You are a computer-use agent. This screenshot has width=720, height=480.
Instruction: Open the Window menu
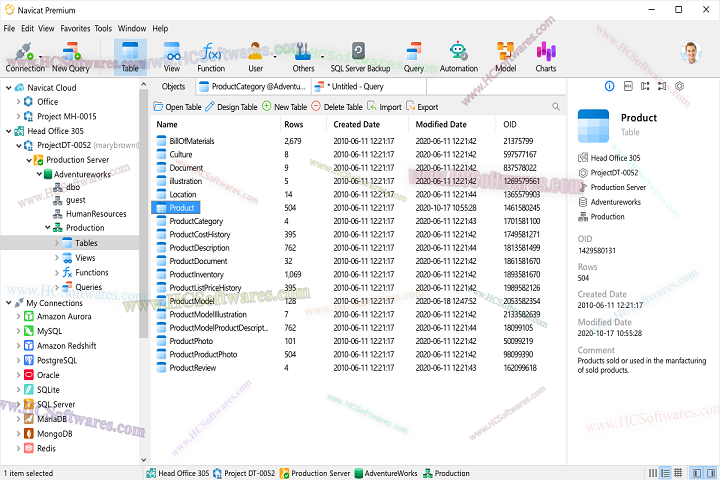[x=132, y=28]
